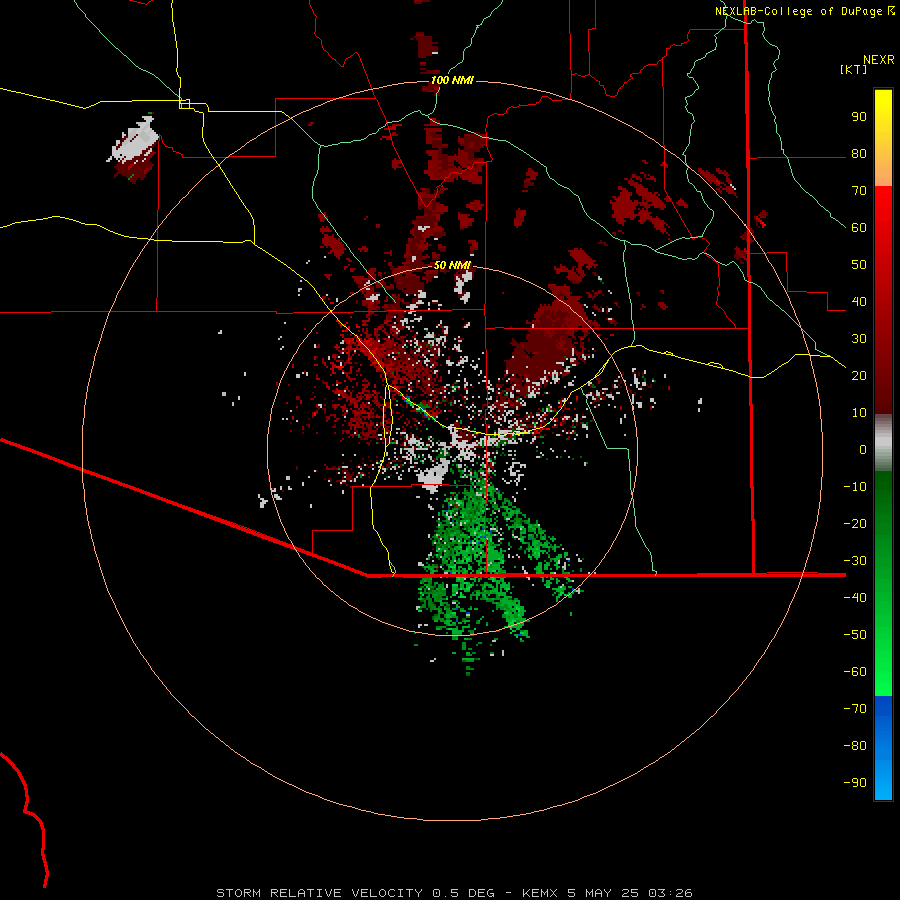This screenshot has width=900, height=900.
Task: Click the '-50' value on the velocity scale
Action: (855, 635)
